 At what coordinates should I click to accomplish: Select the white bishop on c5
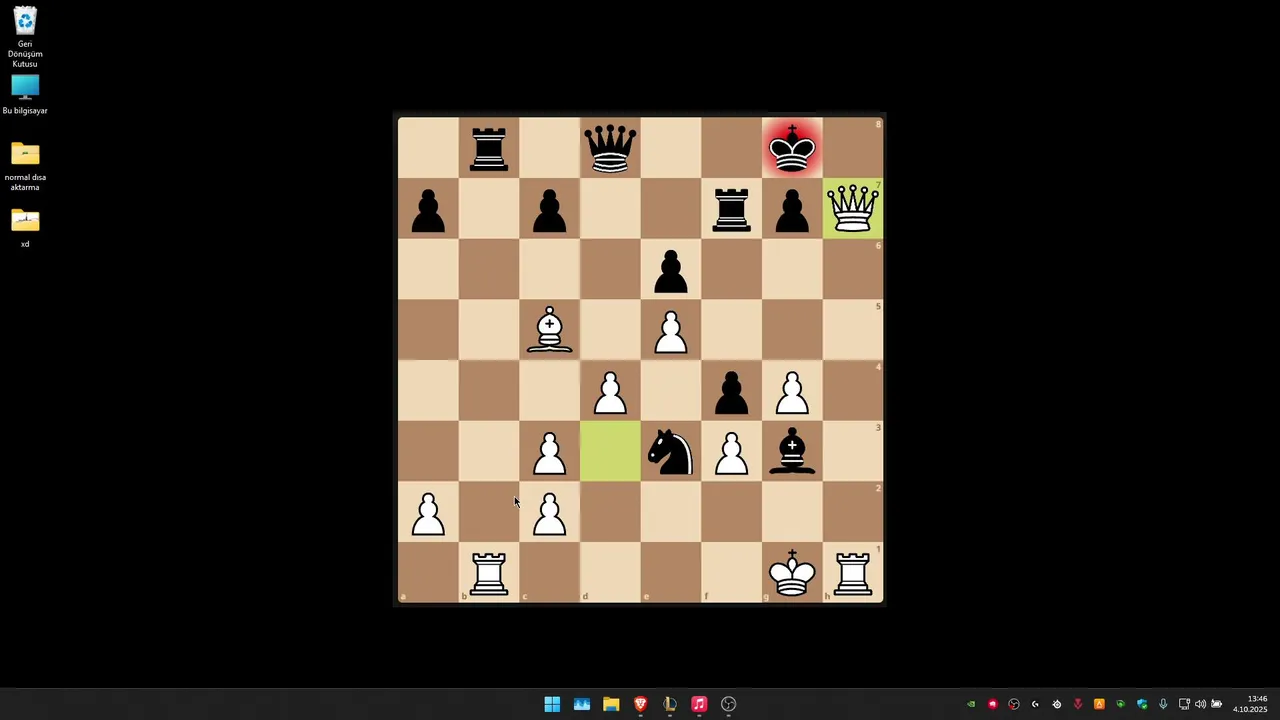(549, 331)
